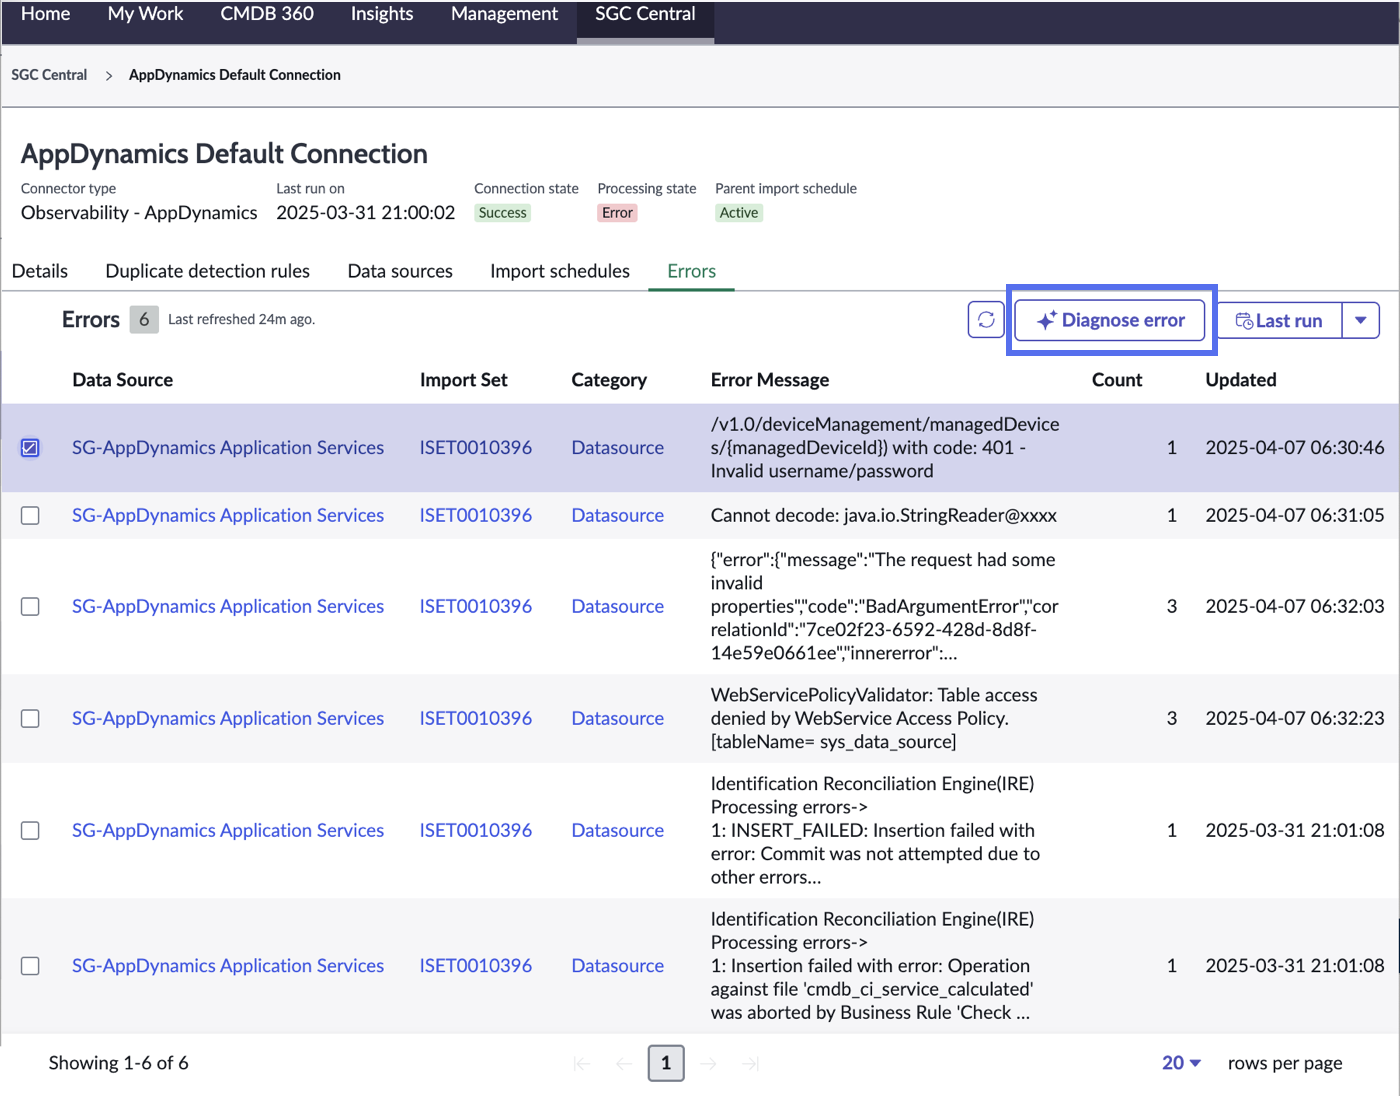Switch to the Details tab
The height and width of the screenshot is (1096, 1400).
point(40,271)
